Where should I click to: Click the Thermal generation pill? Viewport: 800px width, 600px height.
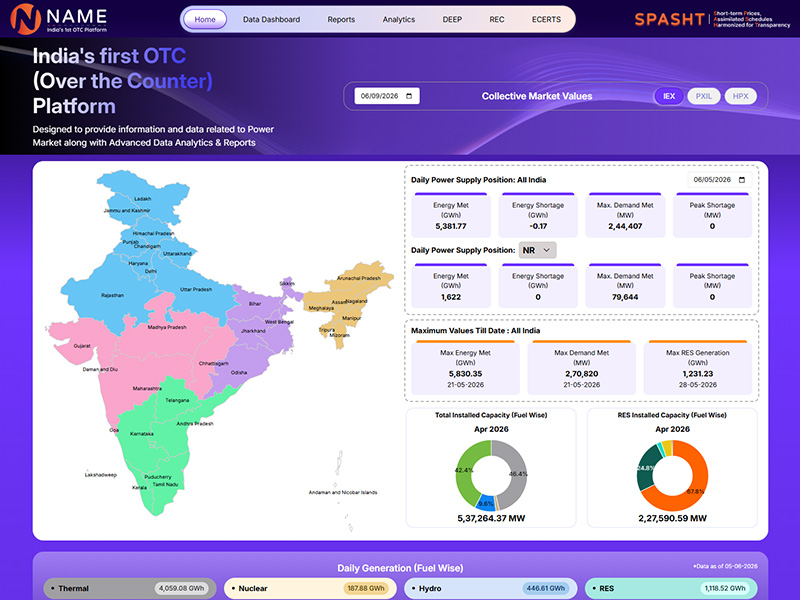pos(130,588)
